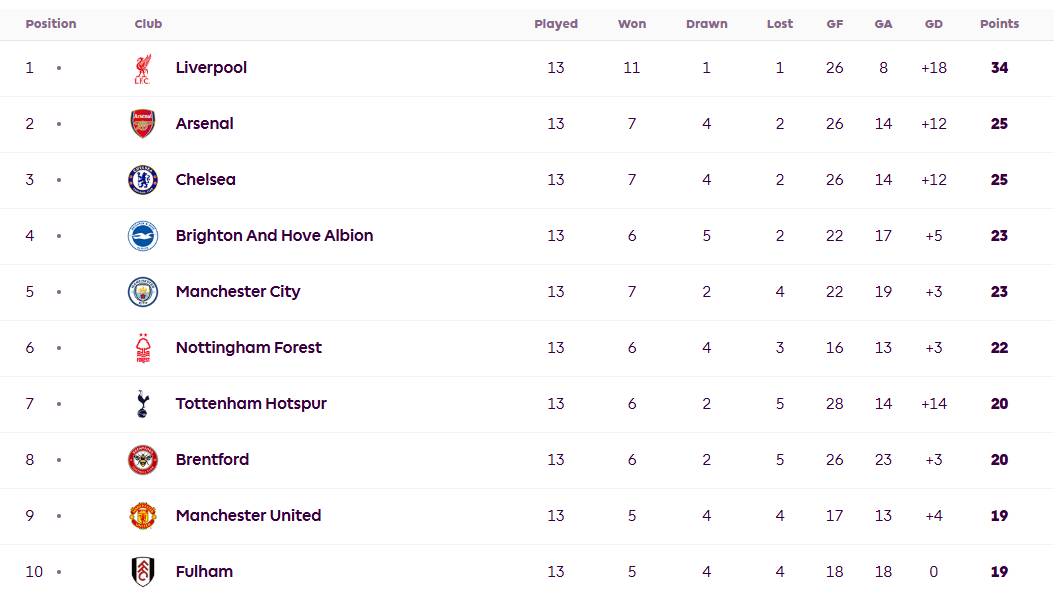1054x593 pixels.
Task: Sort table by Points column header
Action: click(999, 24)
